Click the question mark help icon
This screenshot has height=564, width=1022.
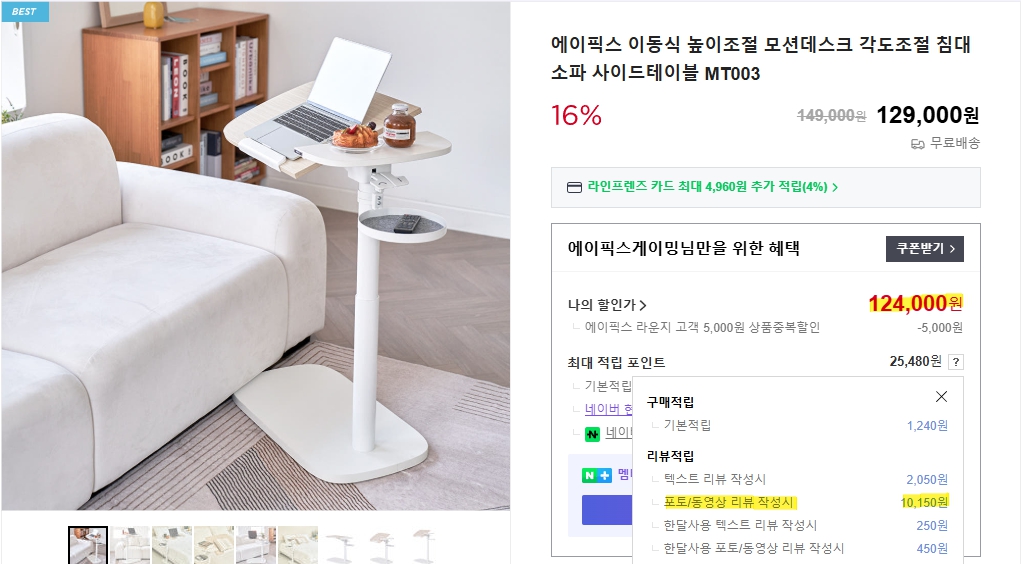(x=956, y=362)
